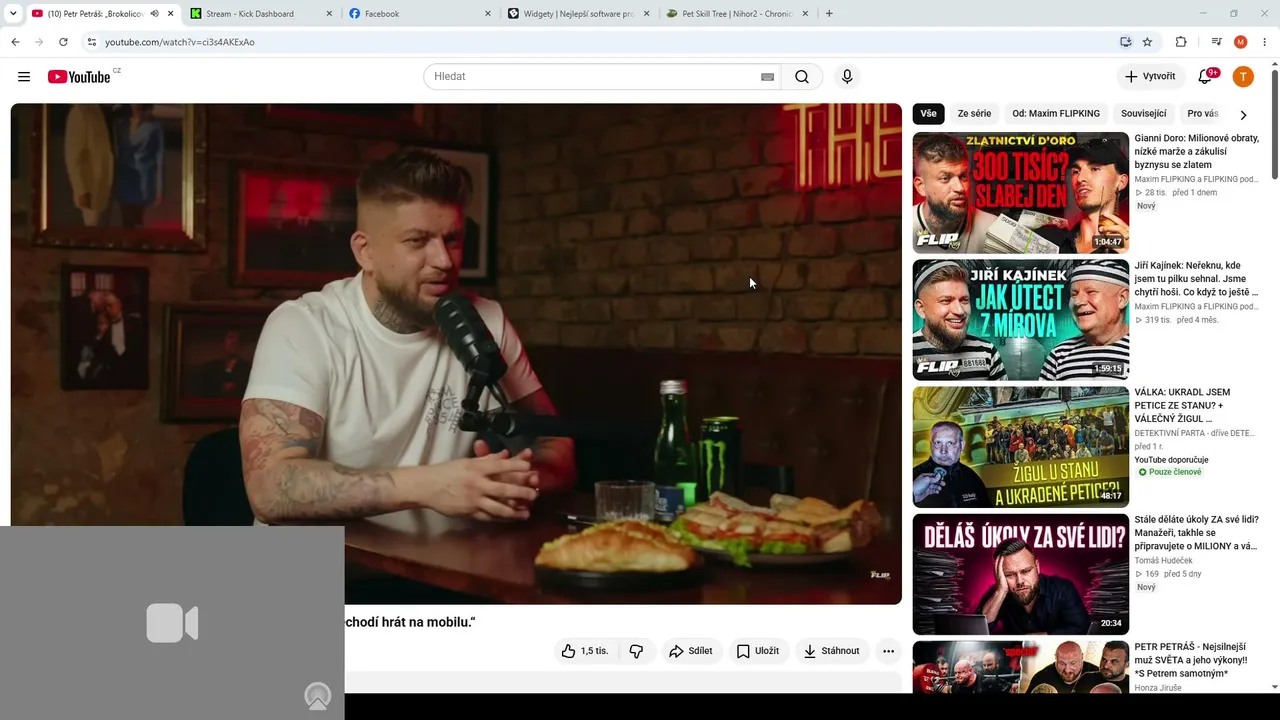The image size is (1280, 720).
Task: Click the Uložit save button
Action: pyautogui.click(x=758, y=651)
